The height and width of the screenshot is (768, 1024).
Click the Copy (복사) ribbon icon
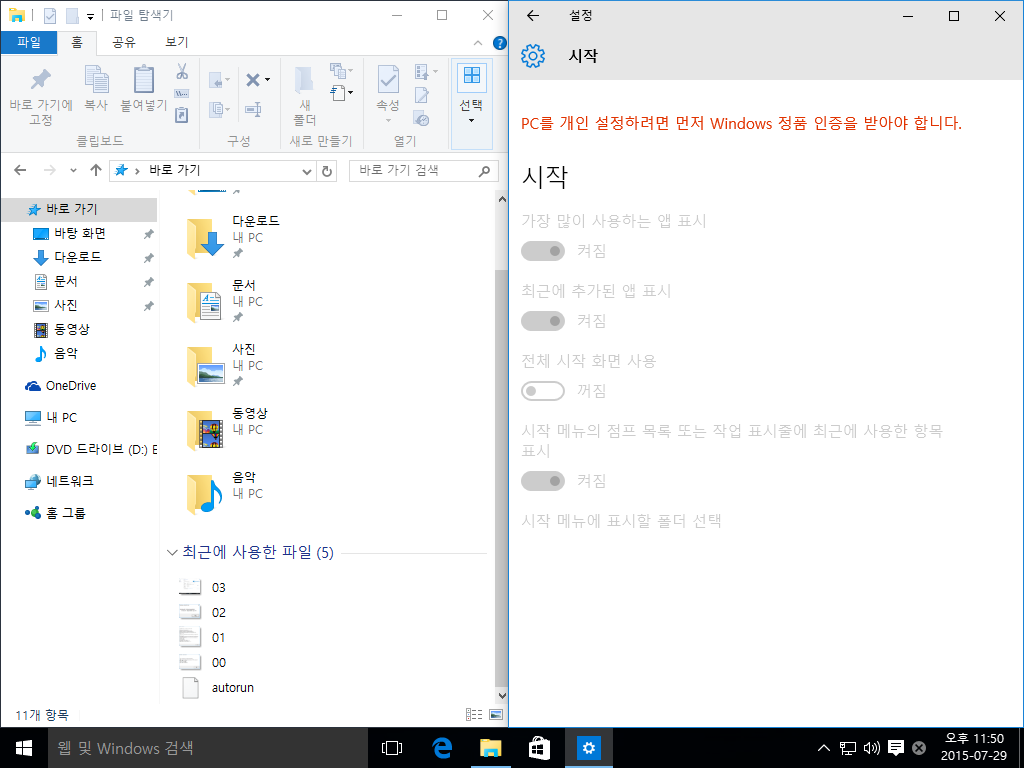(x=96, y=80)
